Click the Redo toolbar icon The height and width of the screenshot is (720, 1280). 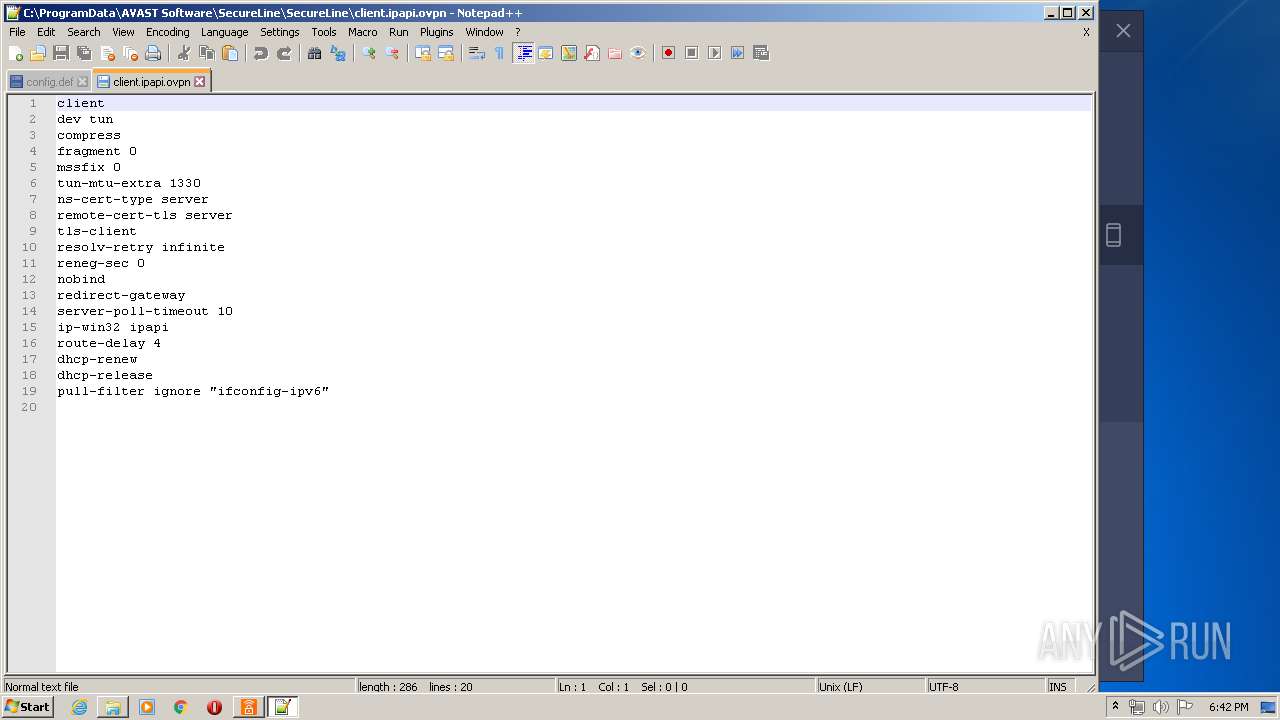click(284, 53)
